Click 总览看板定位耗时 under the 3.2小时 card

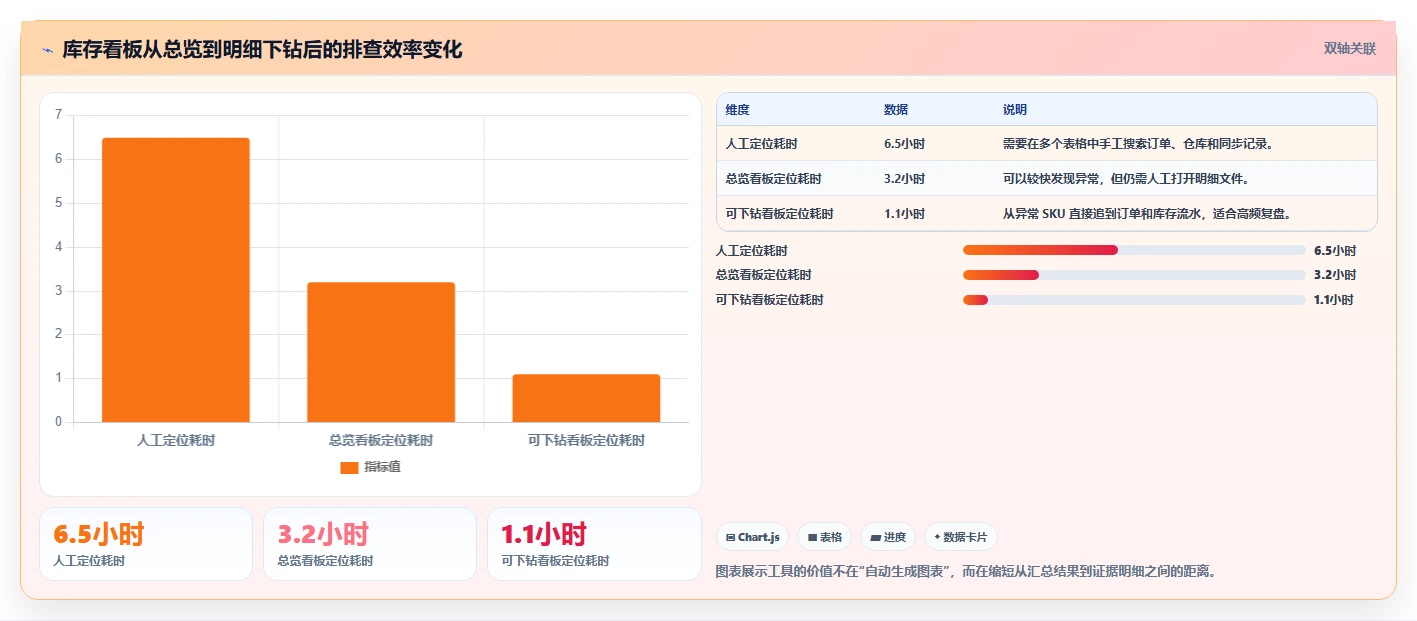tap(326, 561)
